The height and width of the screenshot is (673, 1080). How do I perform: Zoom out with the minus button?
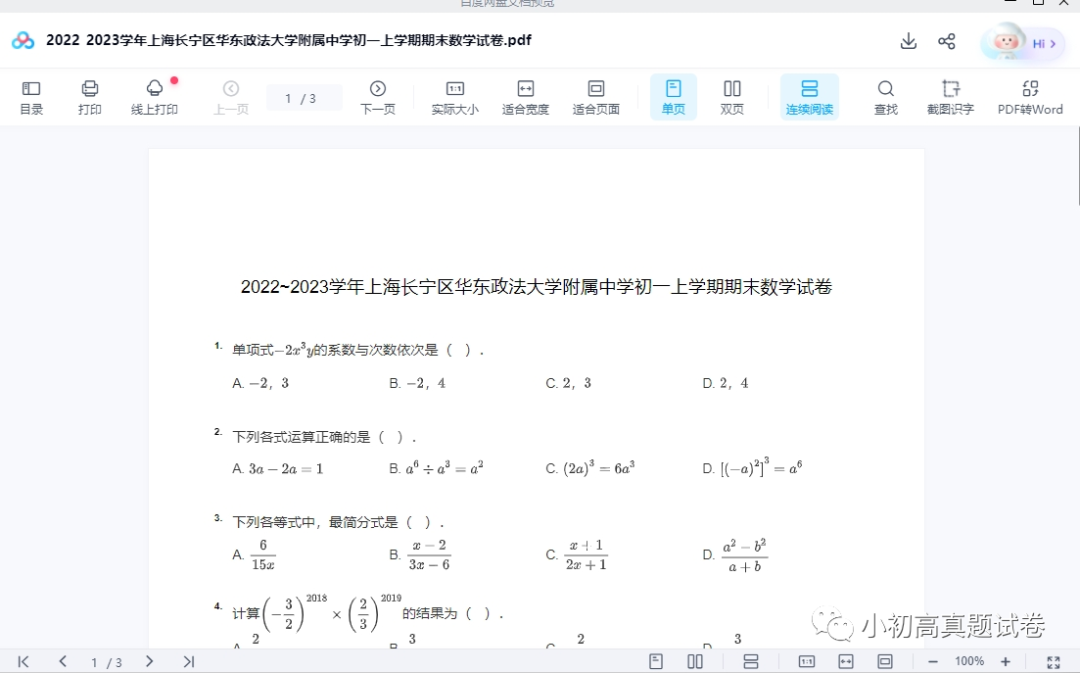point(933,661)
